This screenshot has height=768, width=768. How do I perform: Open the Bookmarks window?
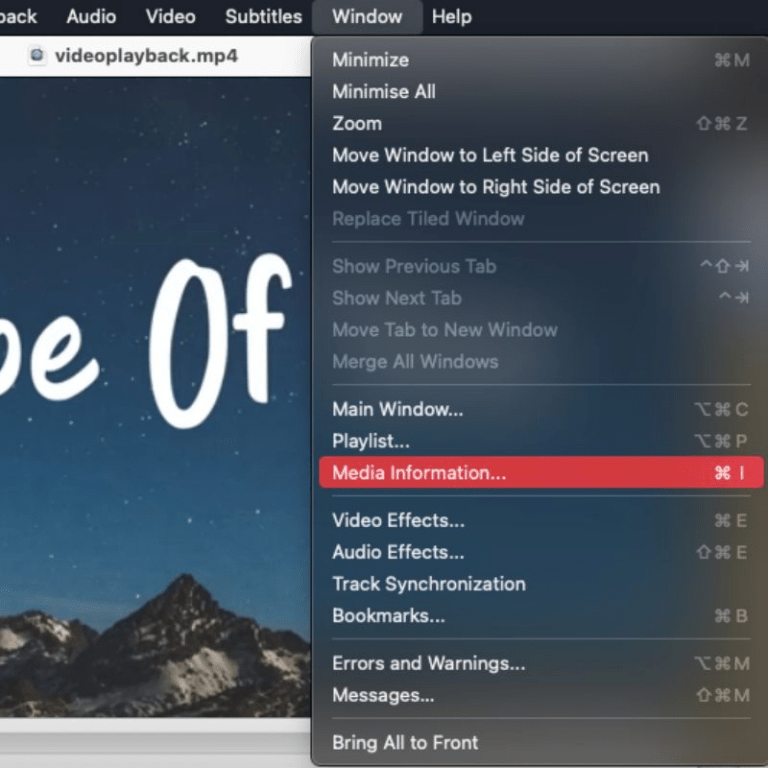388,616
